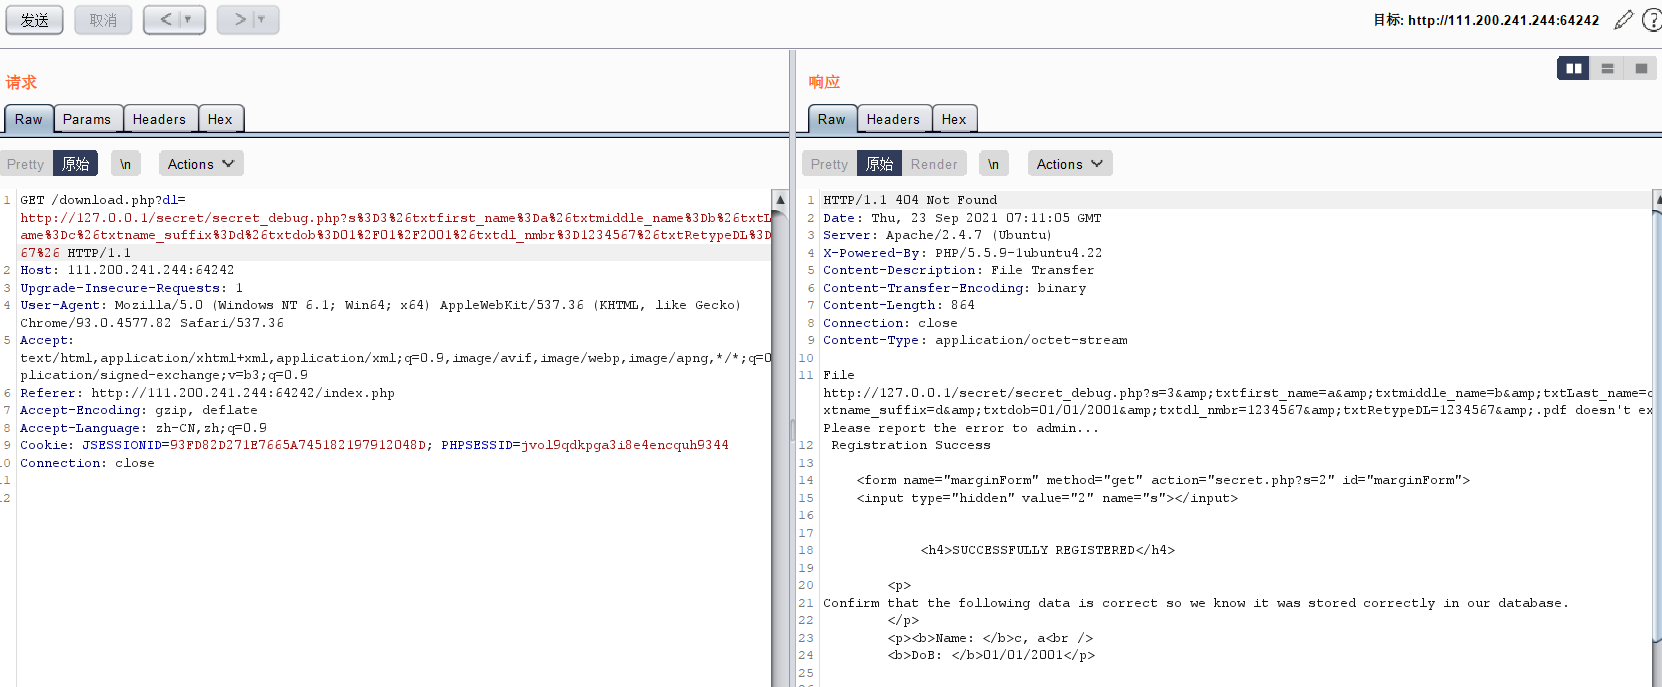The height and width of the screenshot is (687, 1662).
Task: Switch to side-by-side split layout icon
Action: pos(1573,68)
